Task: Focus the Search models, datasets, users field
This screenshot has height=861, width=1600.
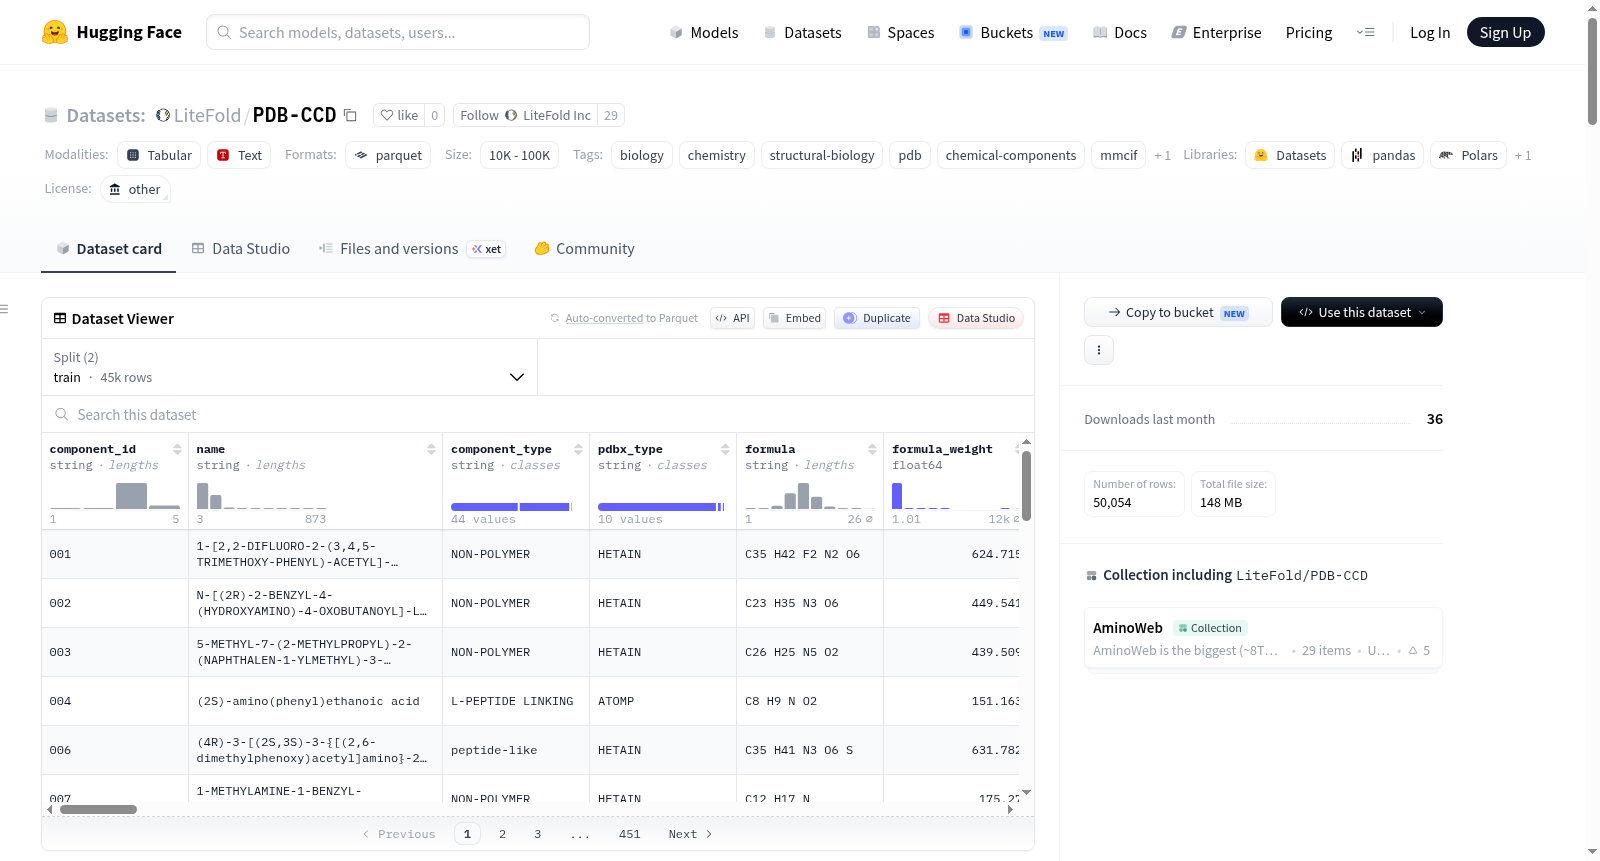Action: 398,32
